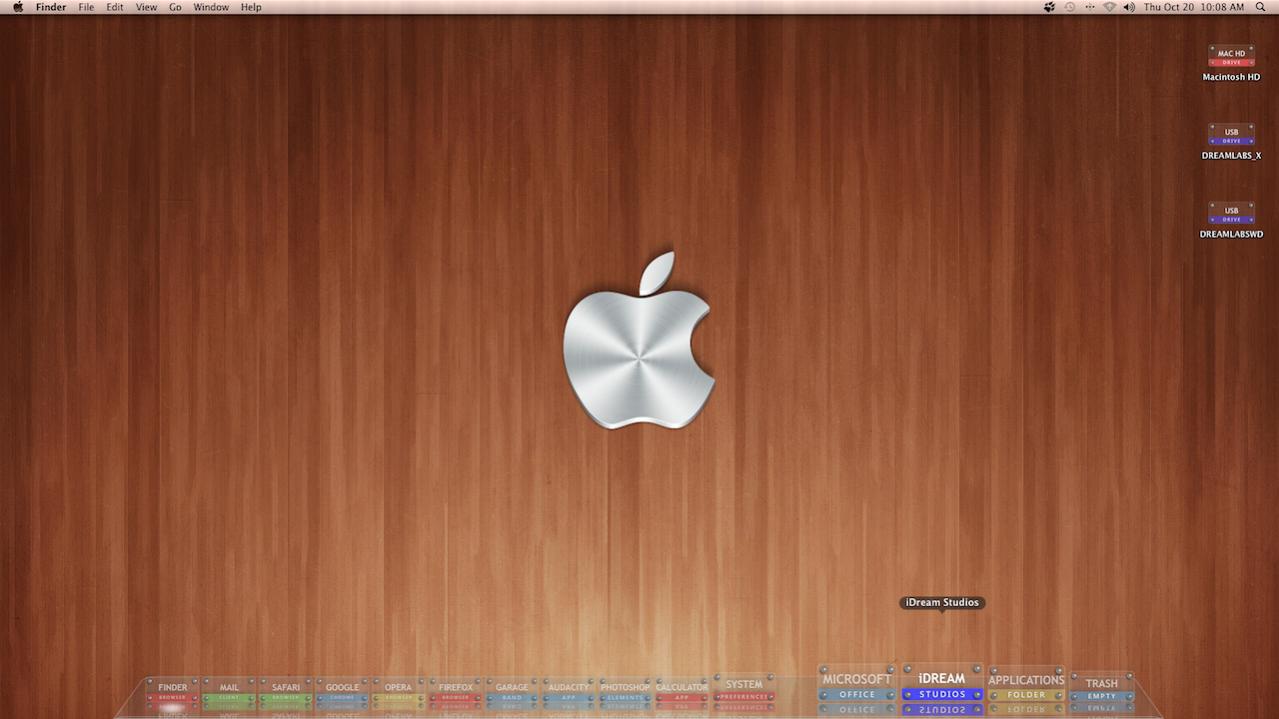This screenshot has width=1279, height=719.
Task: Open Spotlight search magnifier icon
Action: (1259, 7)
